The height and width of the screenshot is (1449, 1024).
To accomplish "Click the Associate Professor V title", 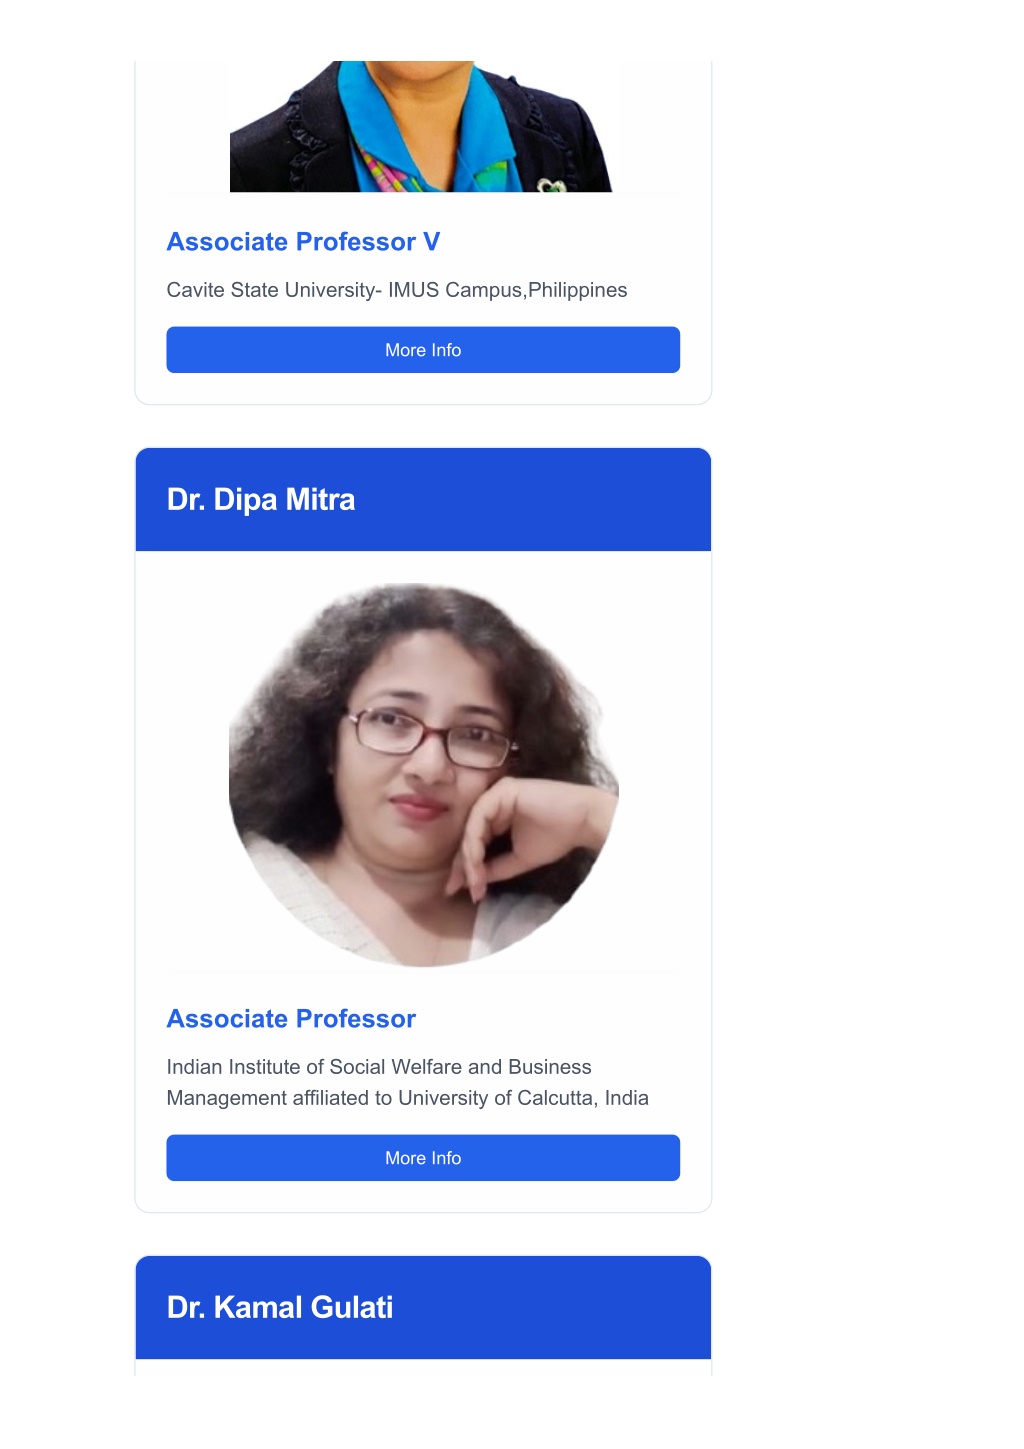I will pos(303,242).
